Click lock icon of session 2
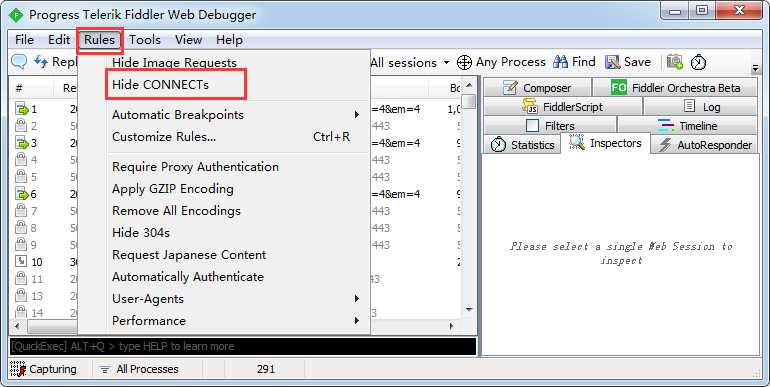 [21, 126]
